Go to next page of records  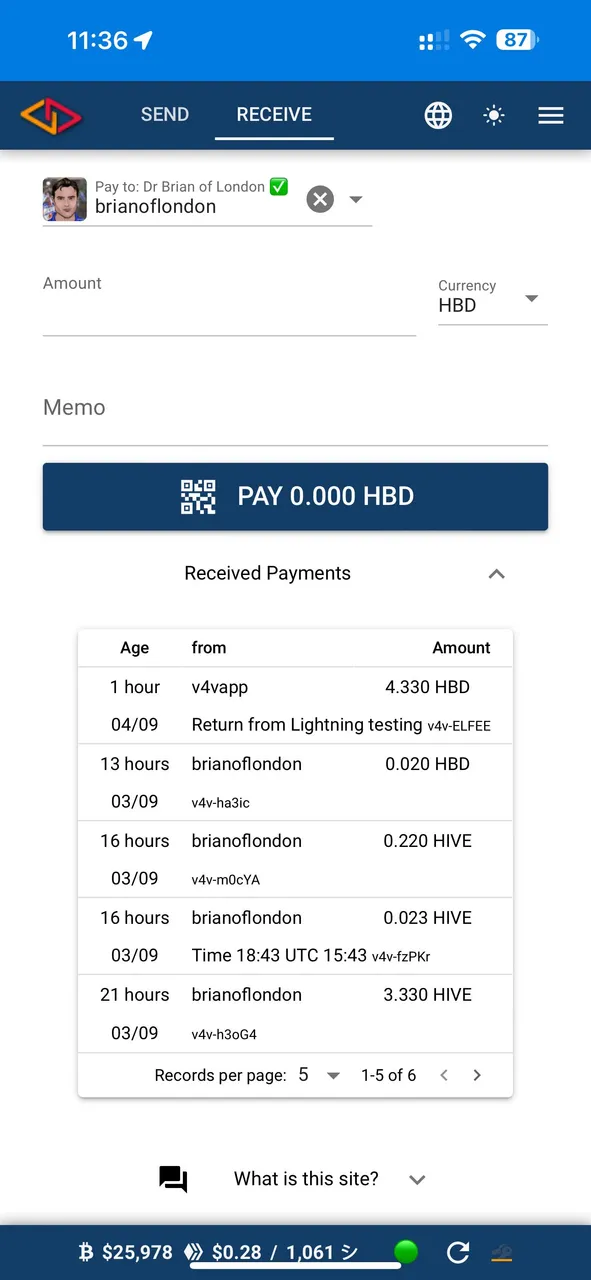[x=477, y=1075]
